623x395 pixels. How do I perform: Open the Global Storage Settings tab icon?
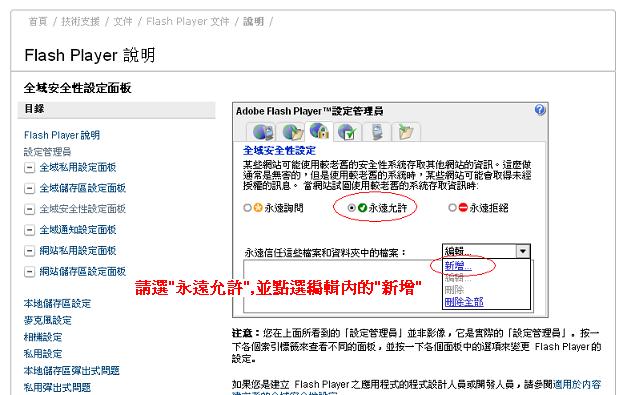click(292, 132)
